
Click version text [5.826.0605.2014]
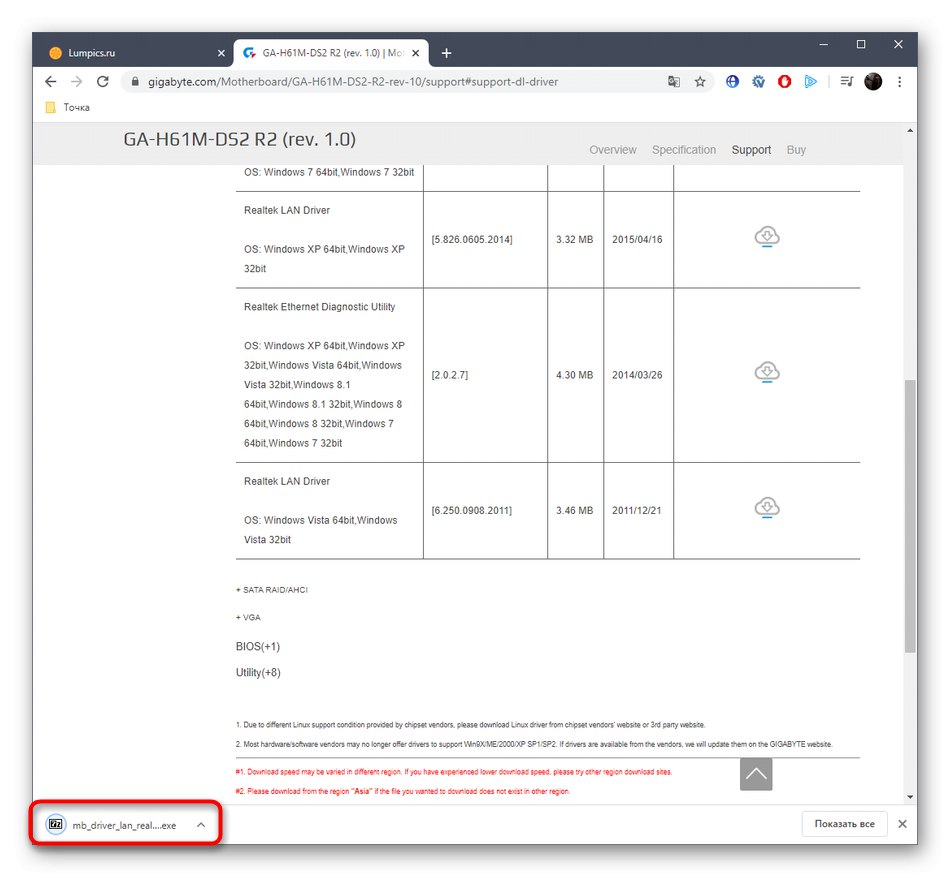tap(471, 240)
